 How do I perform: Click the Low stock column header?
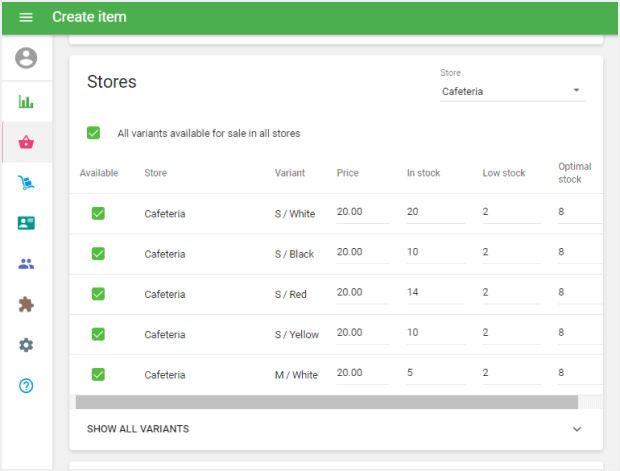(504, 173)
